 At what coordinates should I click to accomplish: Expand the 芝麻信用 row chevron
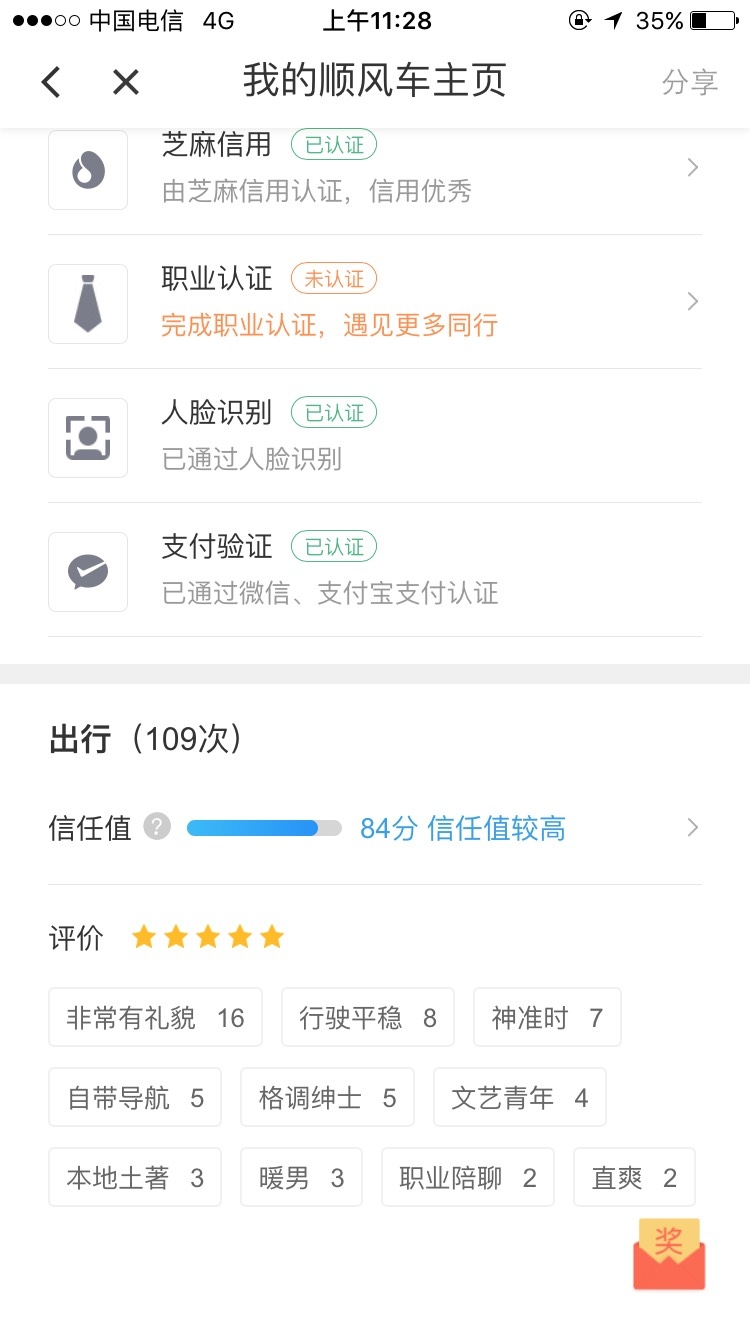click(692, 168)
